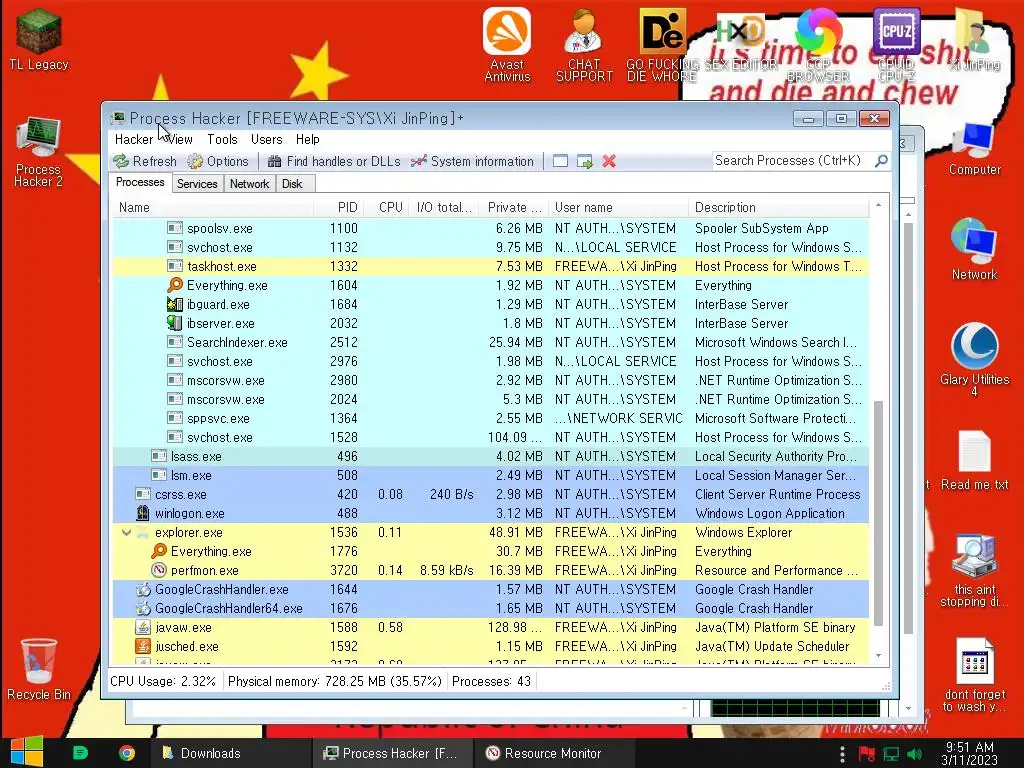Click the process list vertical scrollbar thumb
This screenshot has height=768, width=1024.
(878, 513)
